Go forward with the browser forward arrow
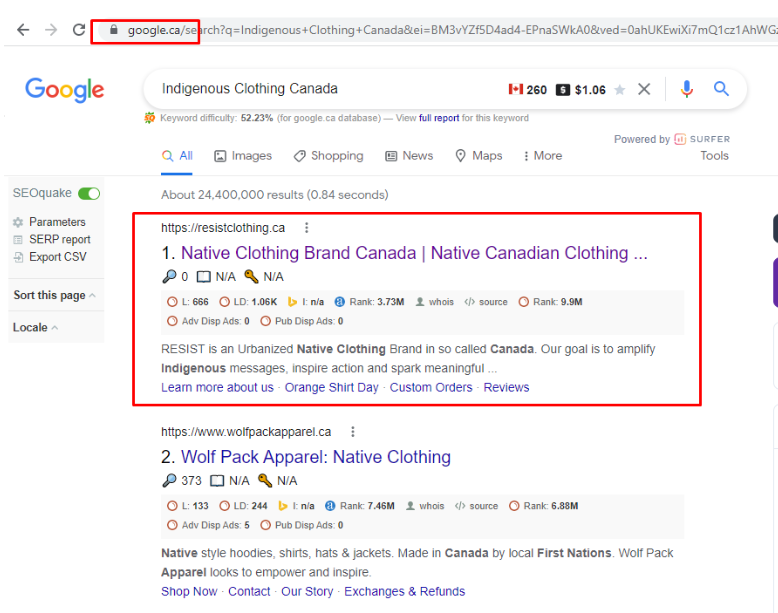Screen dimensions: 778x613 point(51,30)
